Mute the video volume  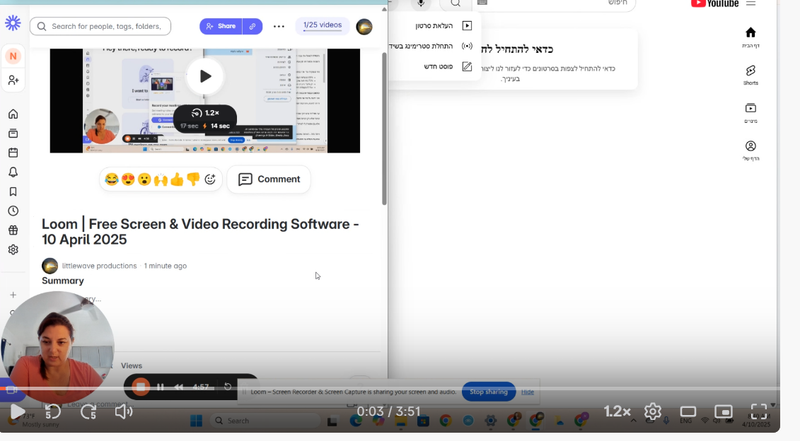tap(123, 412)
